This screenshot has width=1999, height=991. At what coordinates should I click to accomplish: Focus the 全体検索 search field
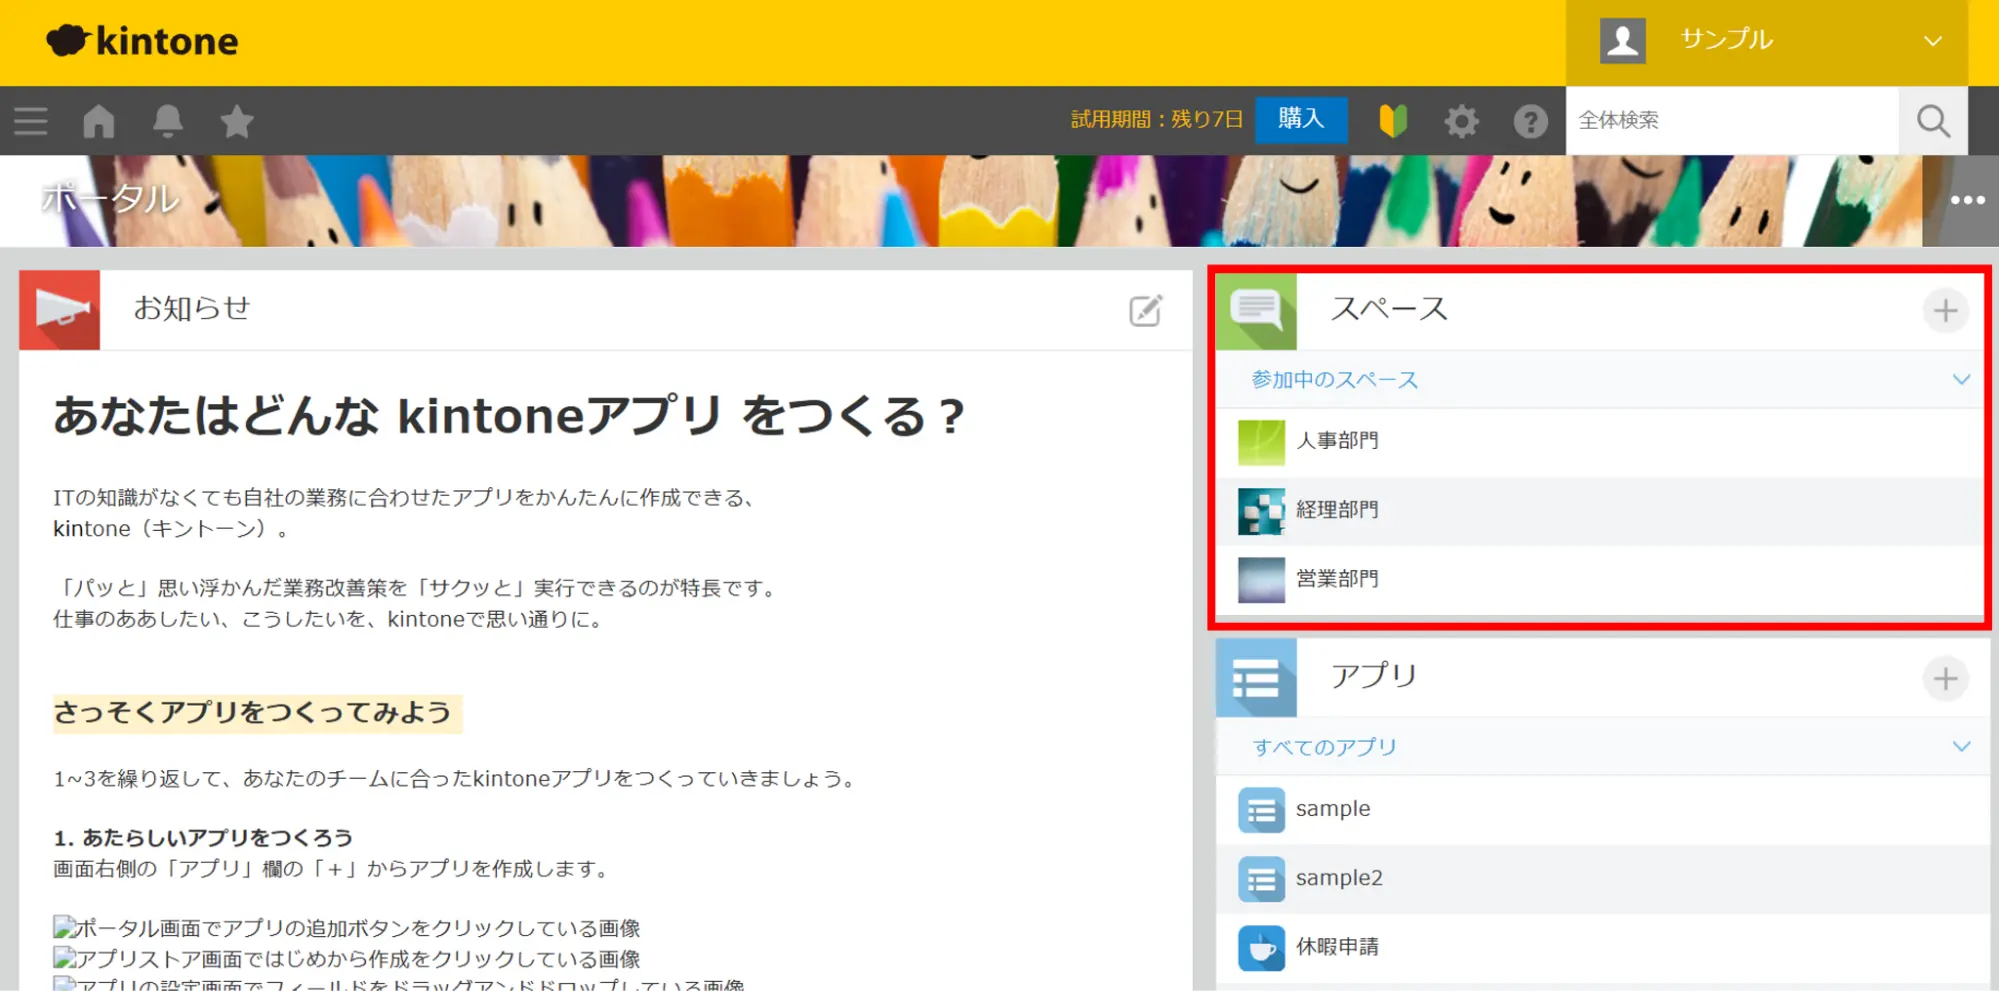1730,121
